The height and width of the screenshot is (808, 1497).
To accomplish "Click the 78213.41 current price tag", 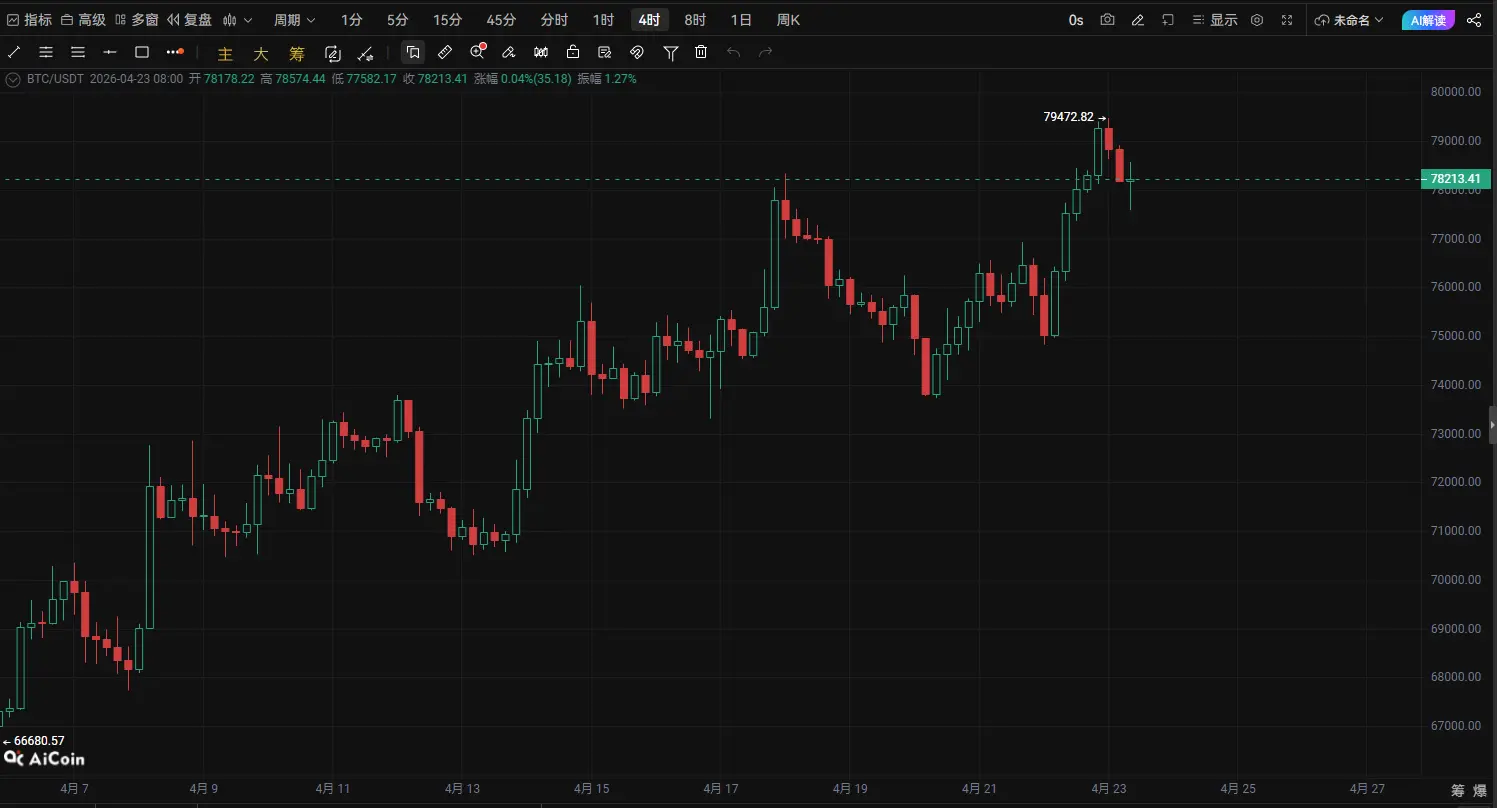I will pyautogui.click(x=1455, y=180).
